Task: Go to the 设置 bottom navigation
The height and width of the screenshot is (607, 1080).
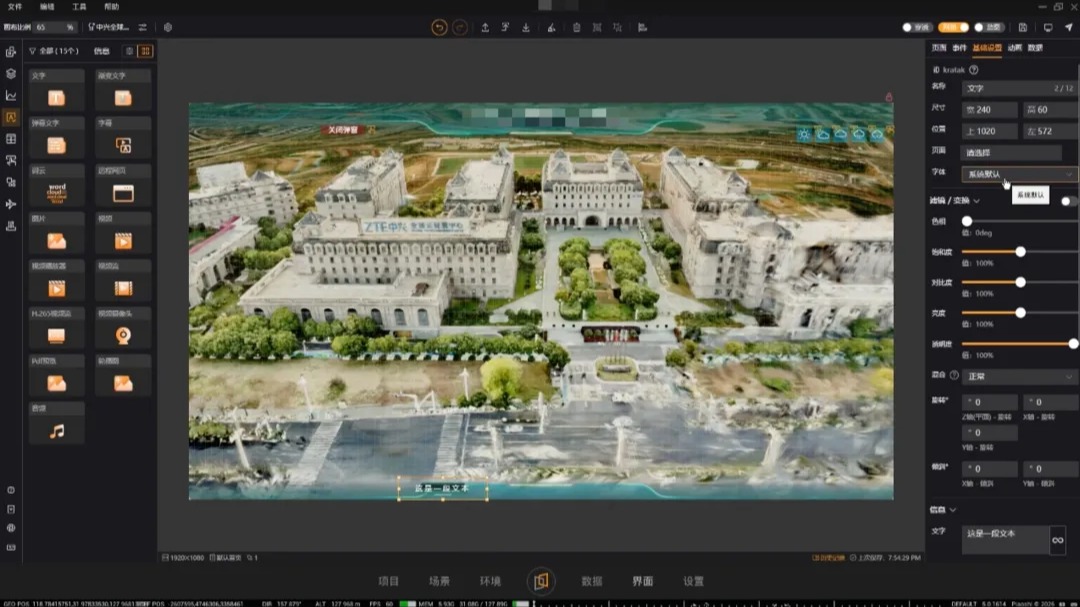Action: coord(694,581)
